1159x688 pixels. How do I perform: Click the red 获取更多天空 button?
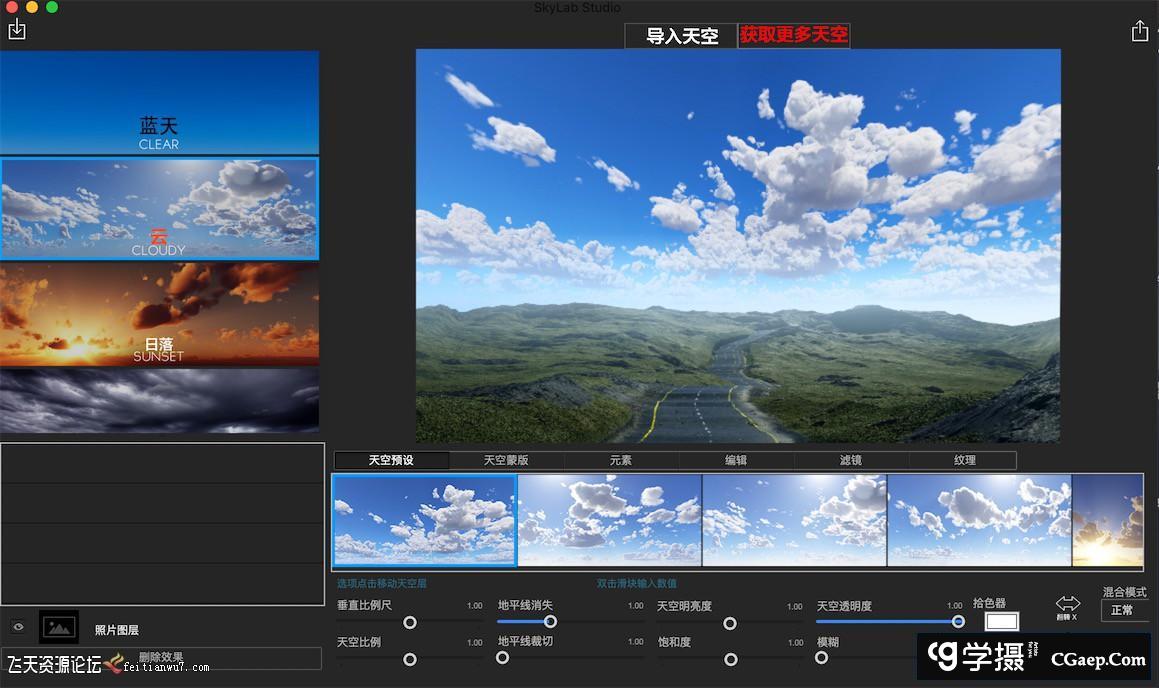point(793,35)
